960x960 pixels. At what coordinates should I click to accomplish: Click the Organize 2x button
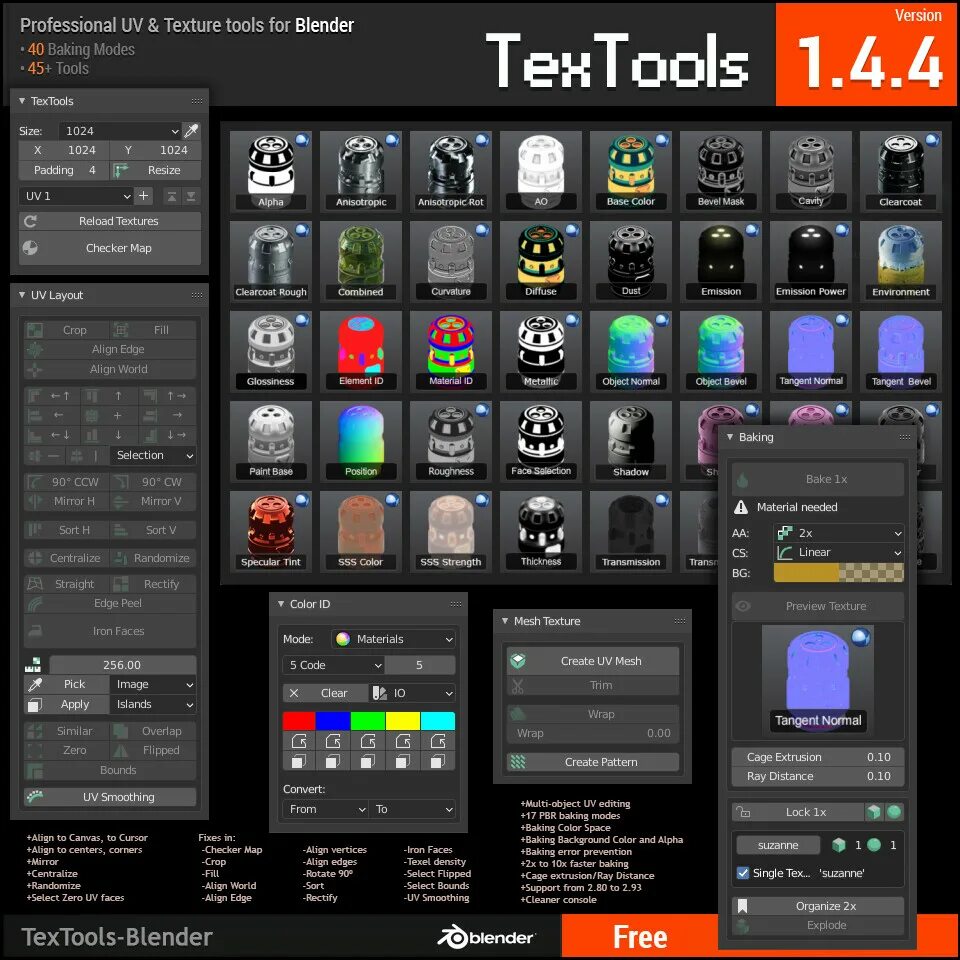pos(818,906)
